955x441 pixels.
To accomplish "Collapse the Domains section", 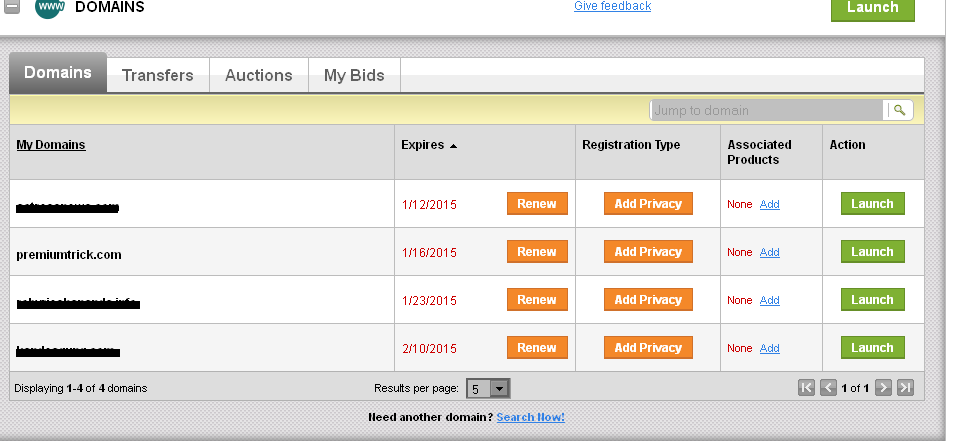I will [13, 7].
